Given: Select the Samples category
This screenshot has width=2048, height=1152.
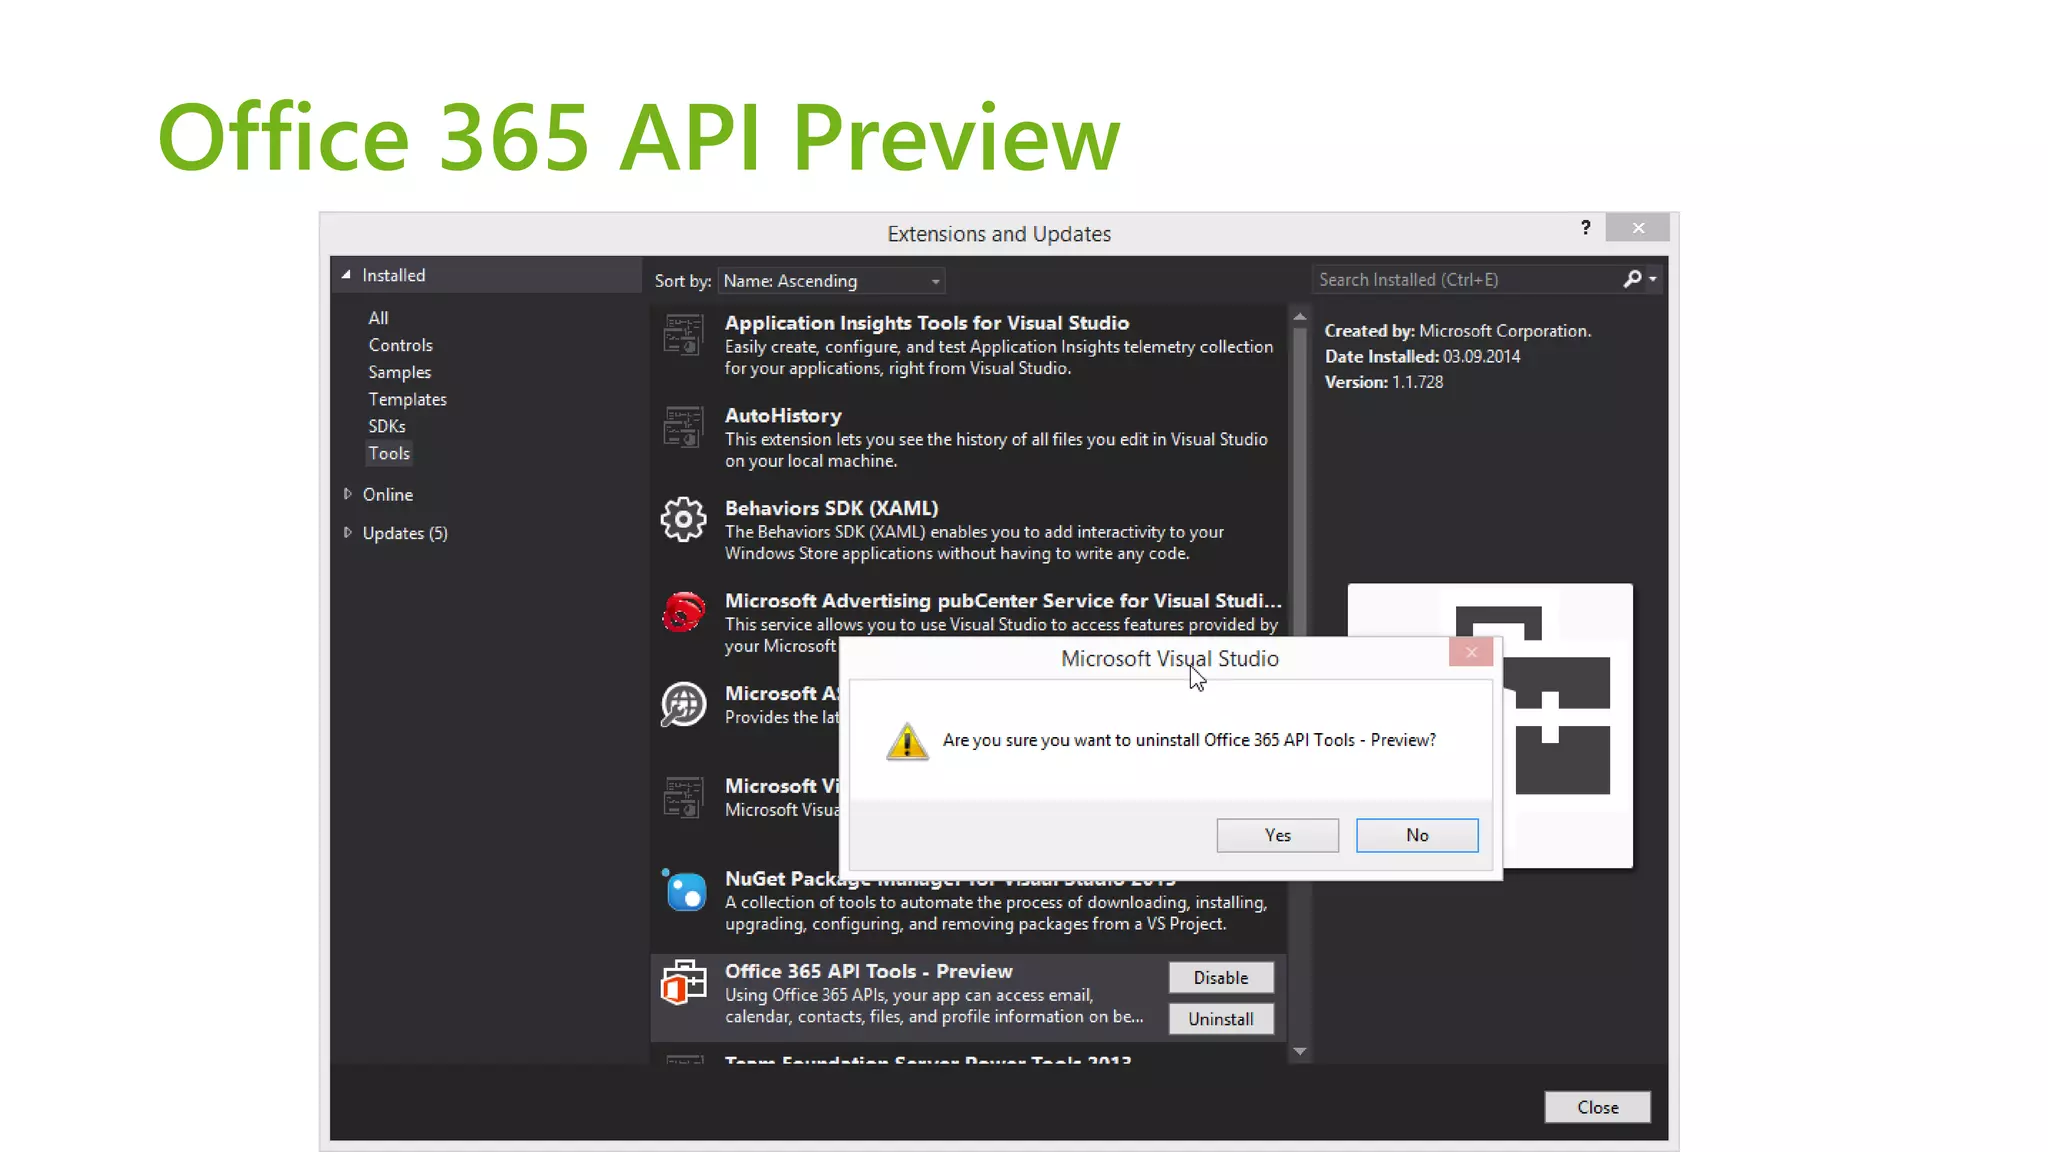Looking at the screenshot, I should click(x=399, y=372).
